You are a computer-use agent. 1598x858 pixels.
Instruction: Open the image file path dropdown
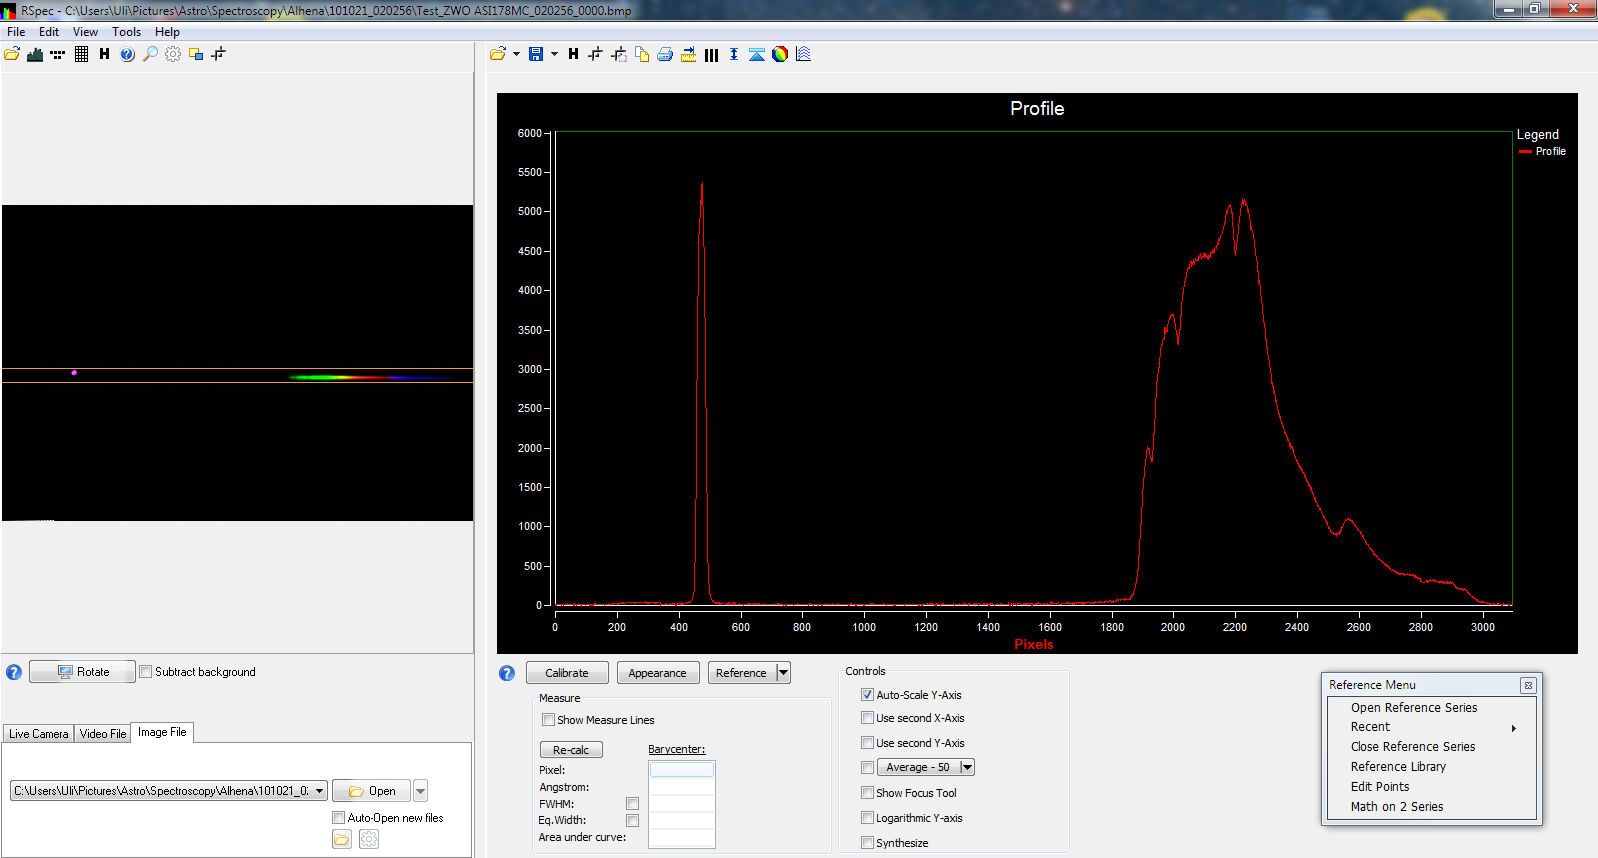point(319,791)
